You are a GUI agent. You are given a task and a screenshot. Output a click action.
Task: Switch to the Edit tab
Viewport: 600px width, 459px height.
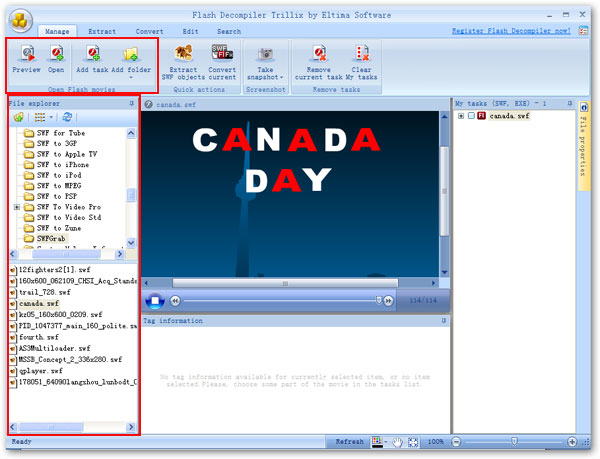191,31
